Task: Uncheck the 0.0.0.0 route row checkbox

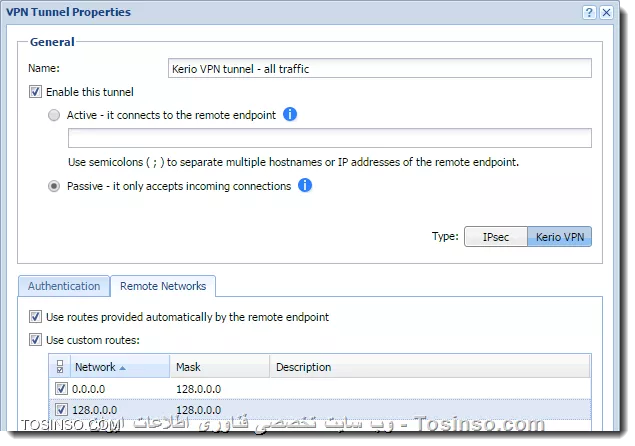Action: click(61, 388)
